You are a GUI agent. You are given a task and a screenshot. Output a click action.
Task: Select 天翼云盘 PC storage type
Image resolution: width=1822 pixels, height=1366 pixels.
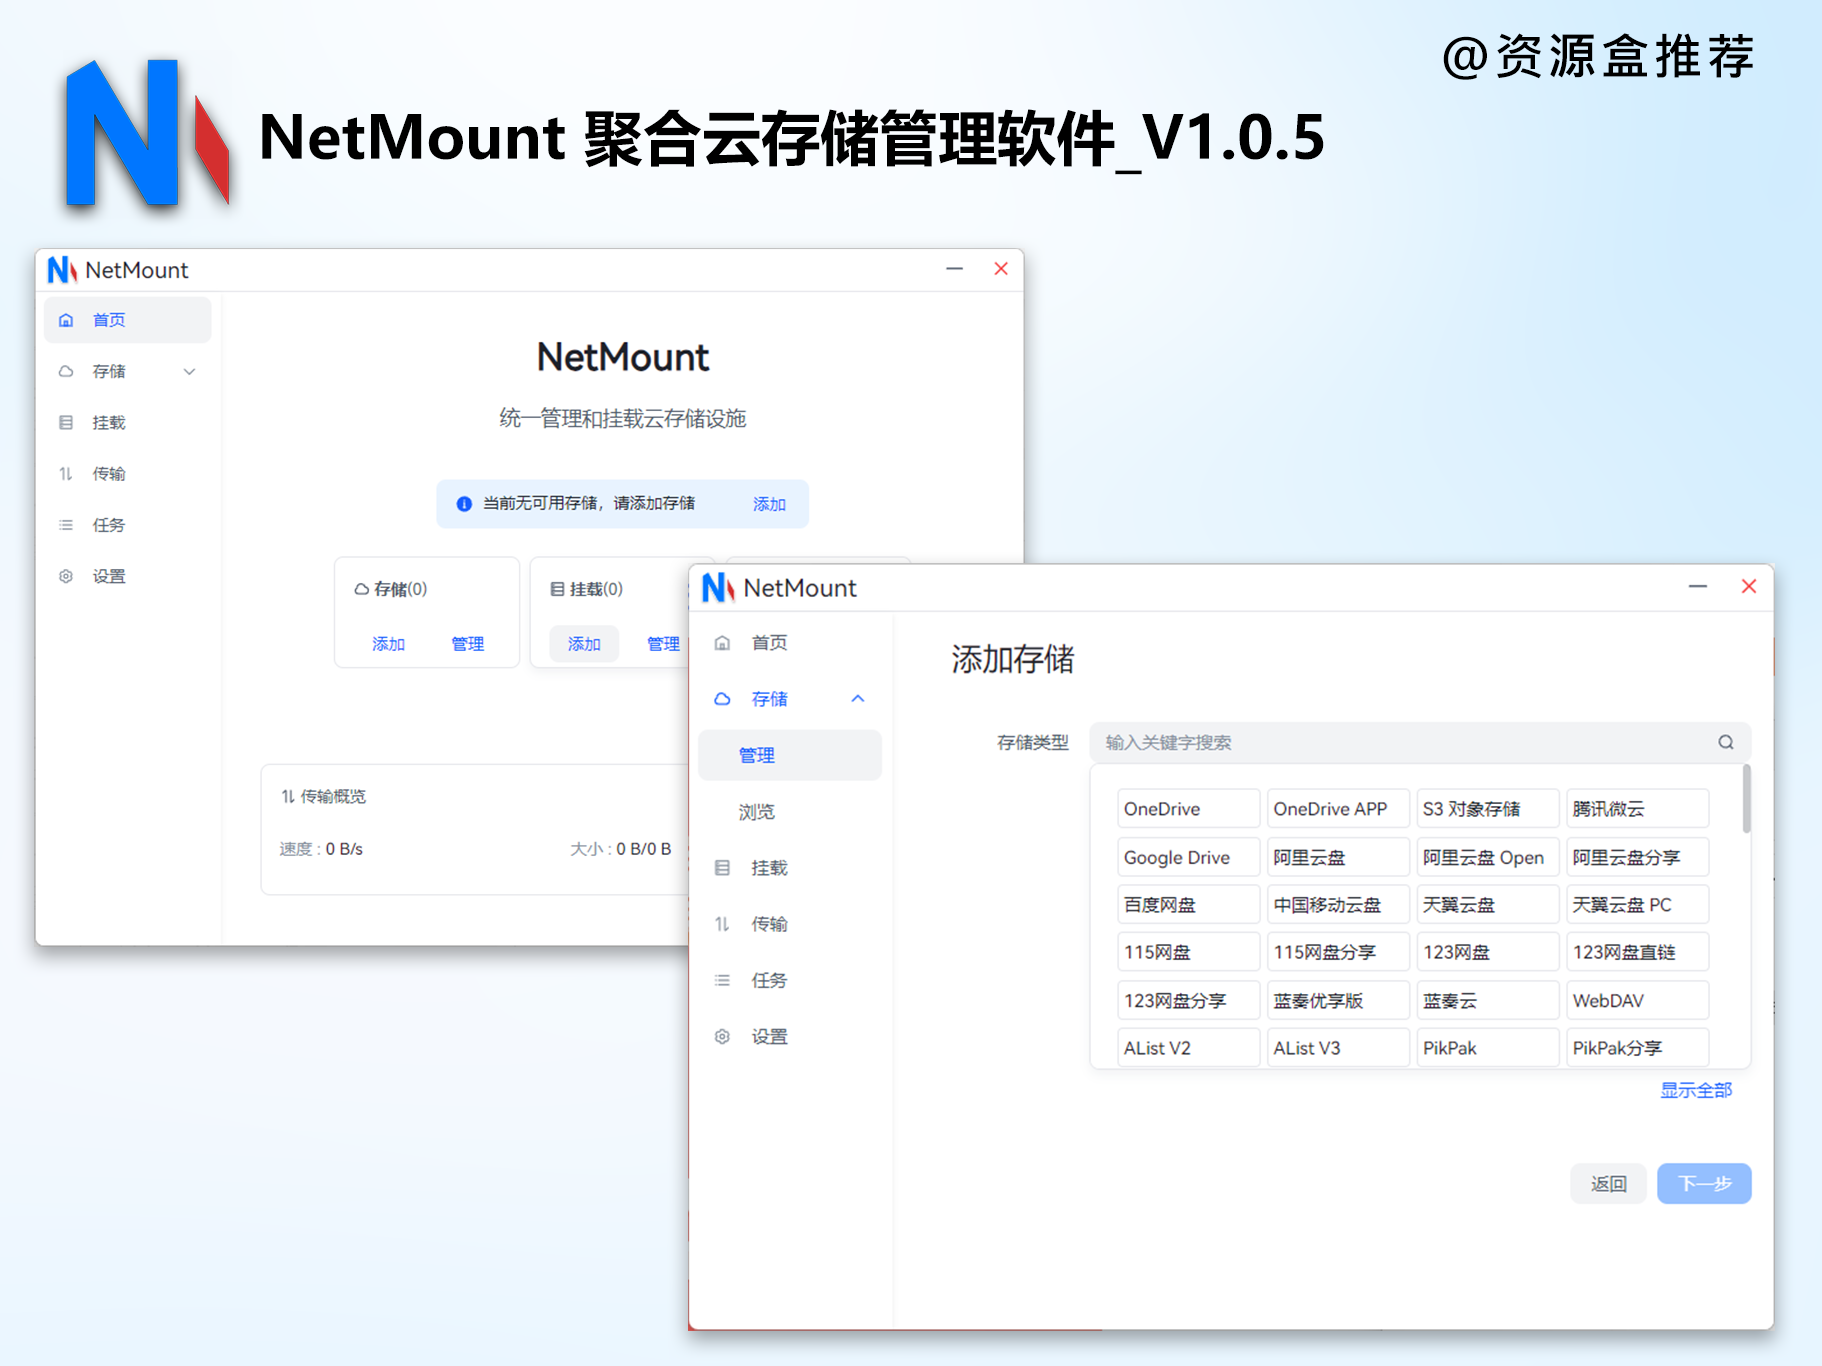[1638, 905]
